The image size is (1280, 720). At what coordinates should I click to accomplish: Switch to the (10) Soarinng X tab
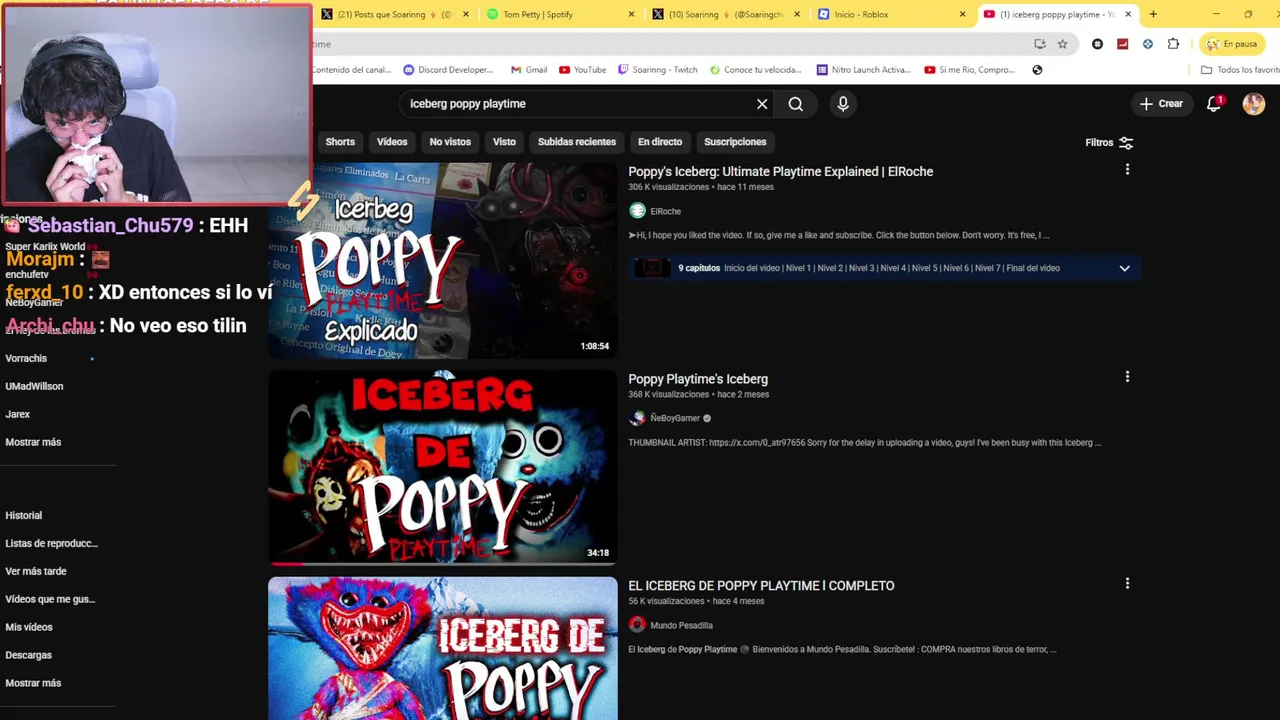[725, 14]
